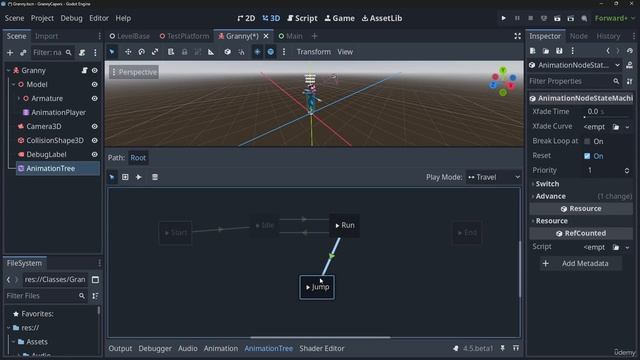Open the Node dock tab
This screenshot has height=360, width=640.
coord(578,36)
